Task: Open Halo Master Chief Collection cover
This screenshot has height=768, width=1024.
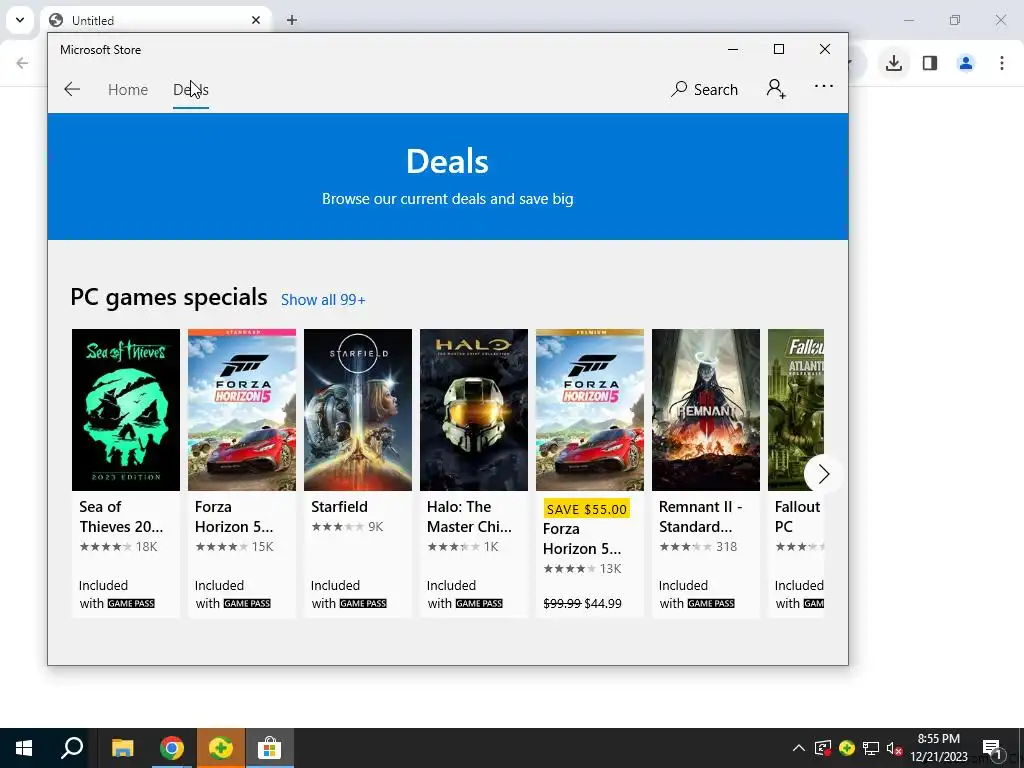Action: 473,409
